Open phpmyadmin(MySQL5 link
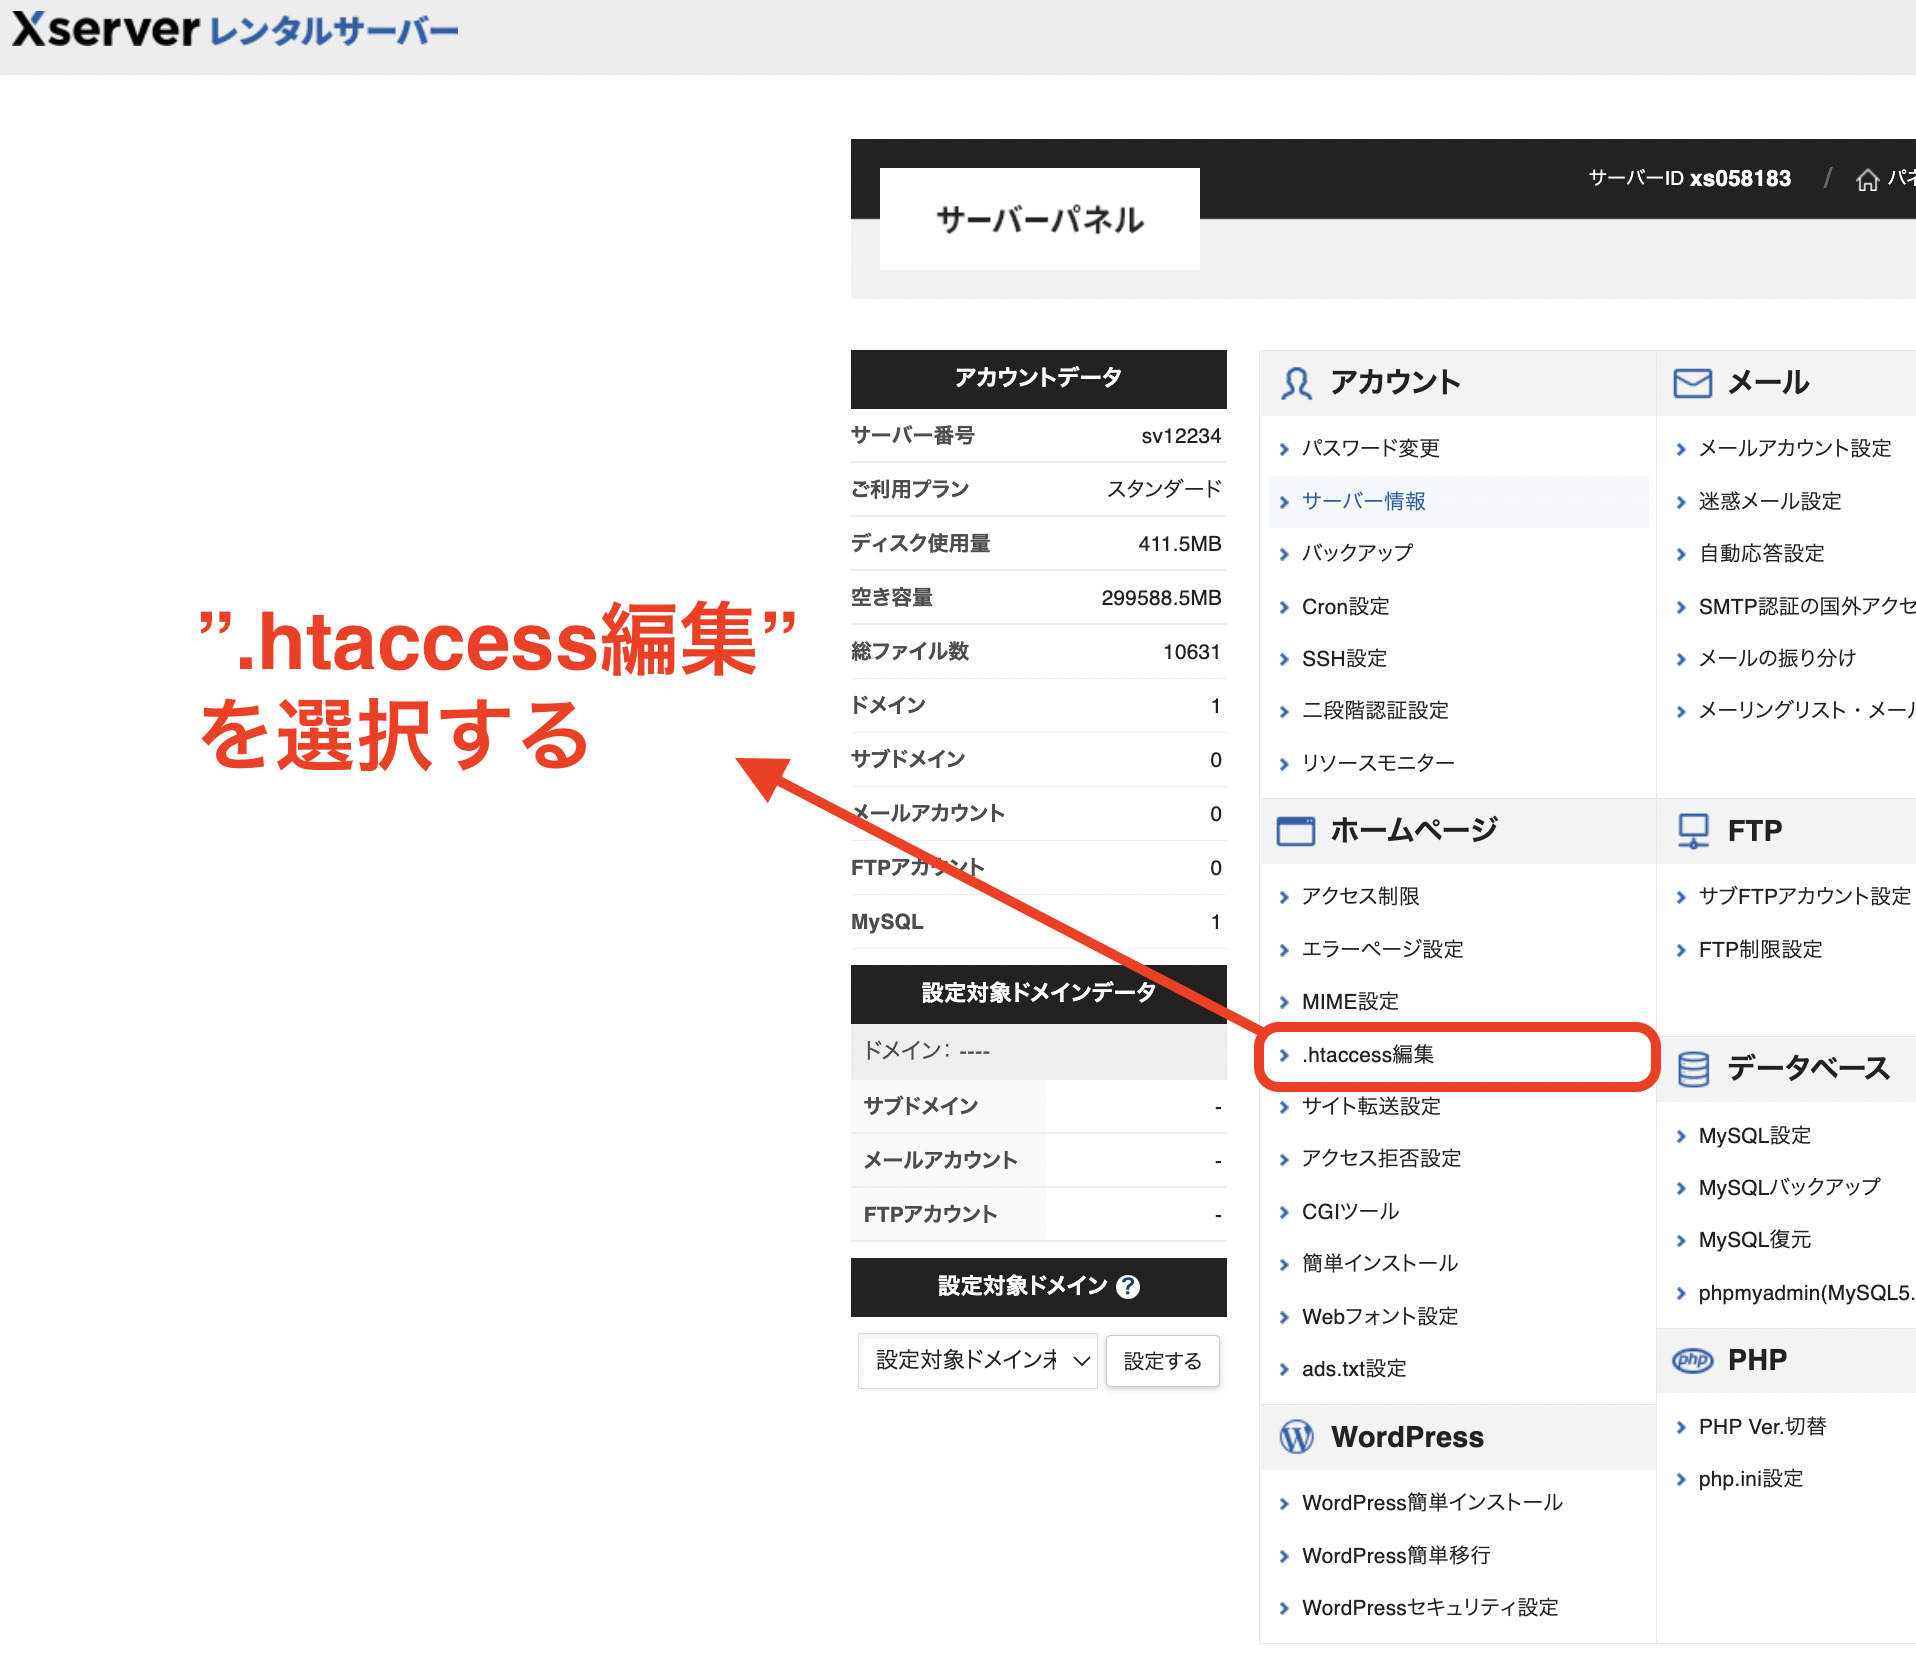1916x1664 pixels. tap(1807, 1292)
